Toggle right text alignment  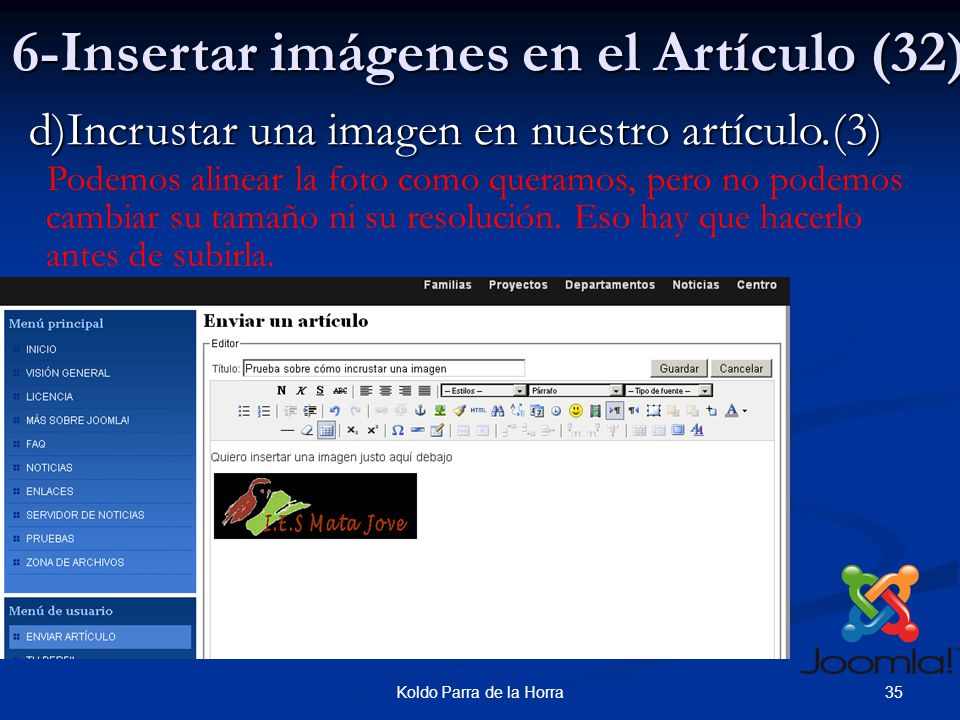(x=405, y=391)
